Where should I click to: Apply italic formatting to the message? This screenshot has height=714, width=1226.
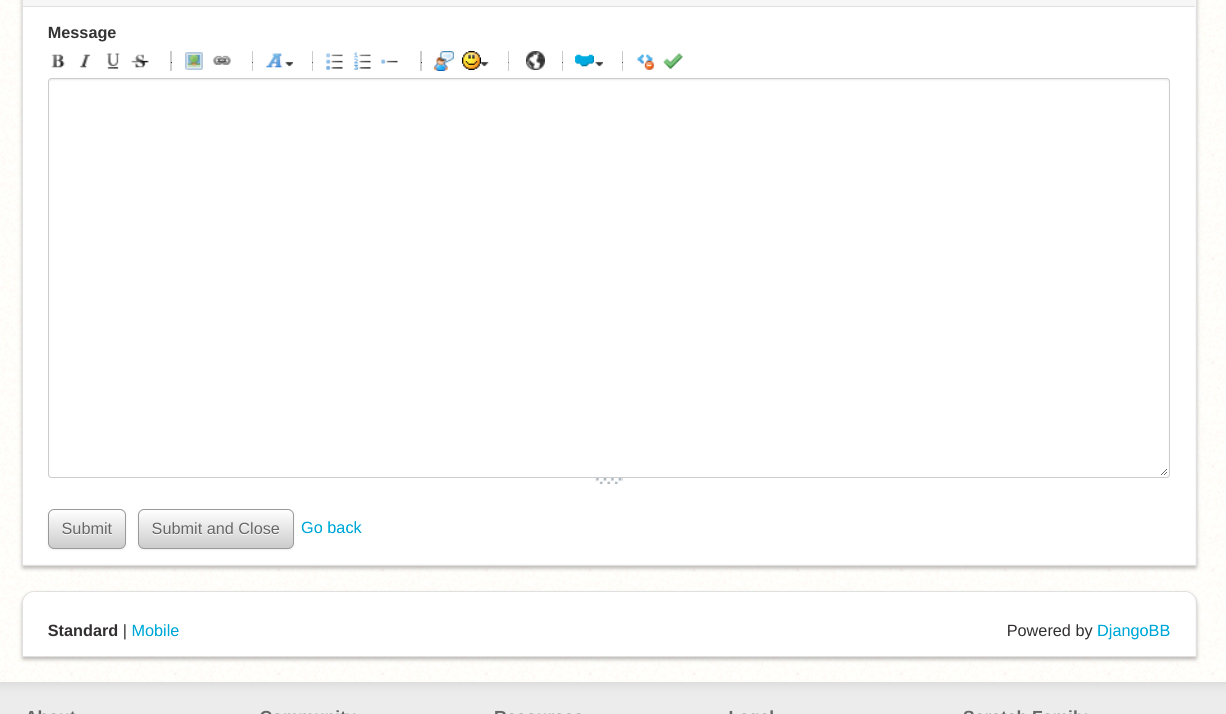tap(85, 61)
